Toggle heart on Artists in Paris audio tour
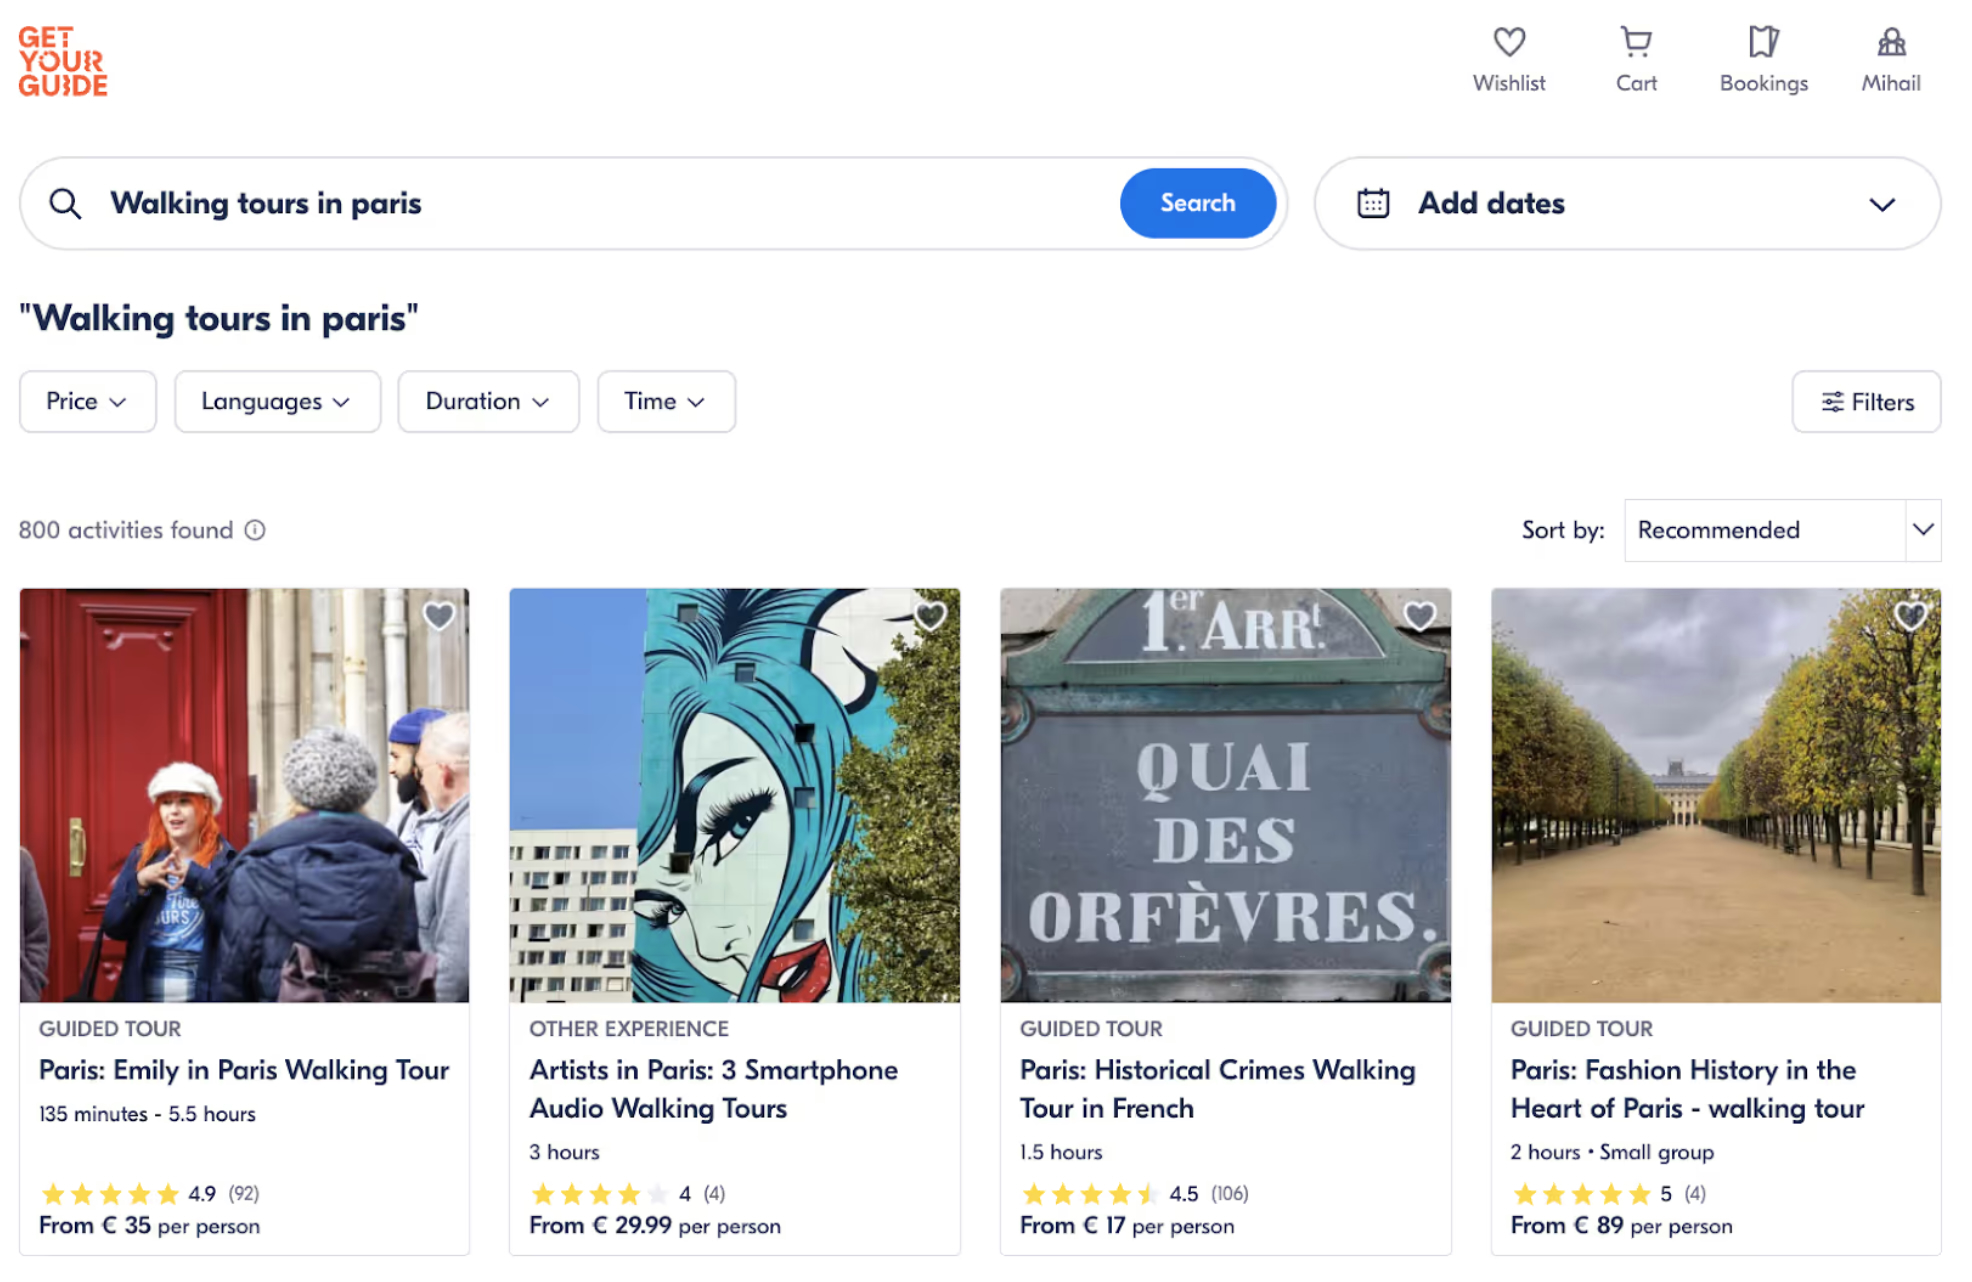The width and height of the screenshot is (1972, 1282). [929, 616]
